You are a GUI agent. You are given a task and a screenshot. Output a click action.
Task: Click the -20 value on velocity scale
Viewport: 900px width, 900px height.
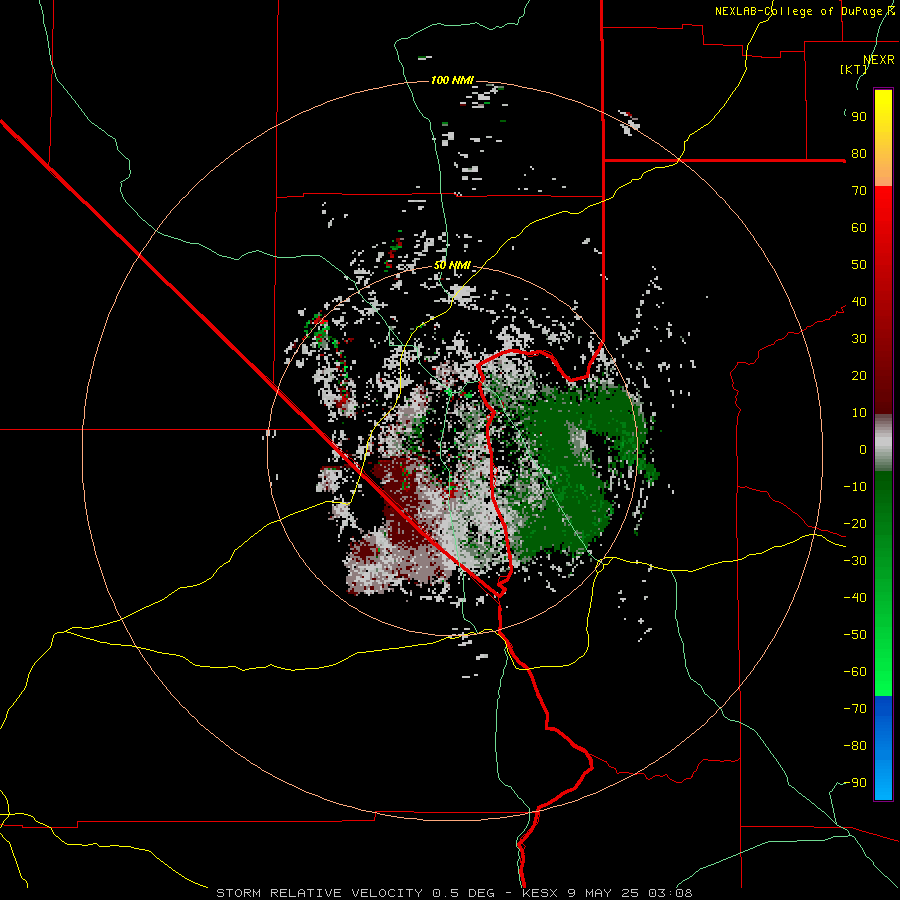855,523
